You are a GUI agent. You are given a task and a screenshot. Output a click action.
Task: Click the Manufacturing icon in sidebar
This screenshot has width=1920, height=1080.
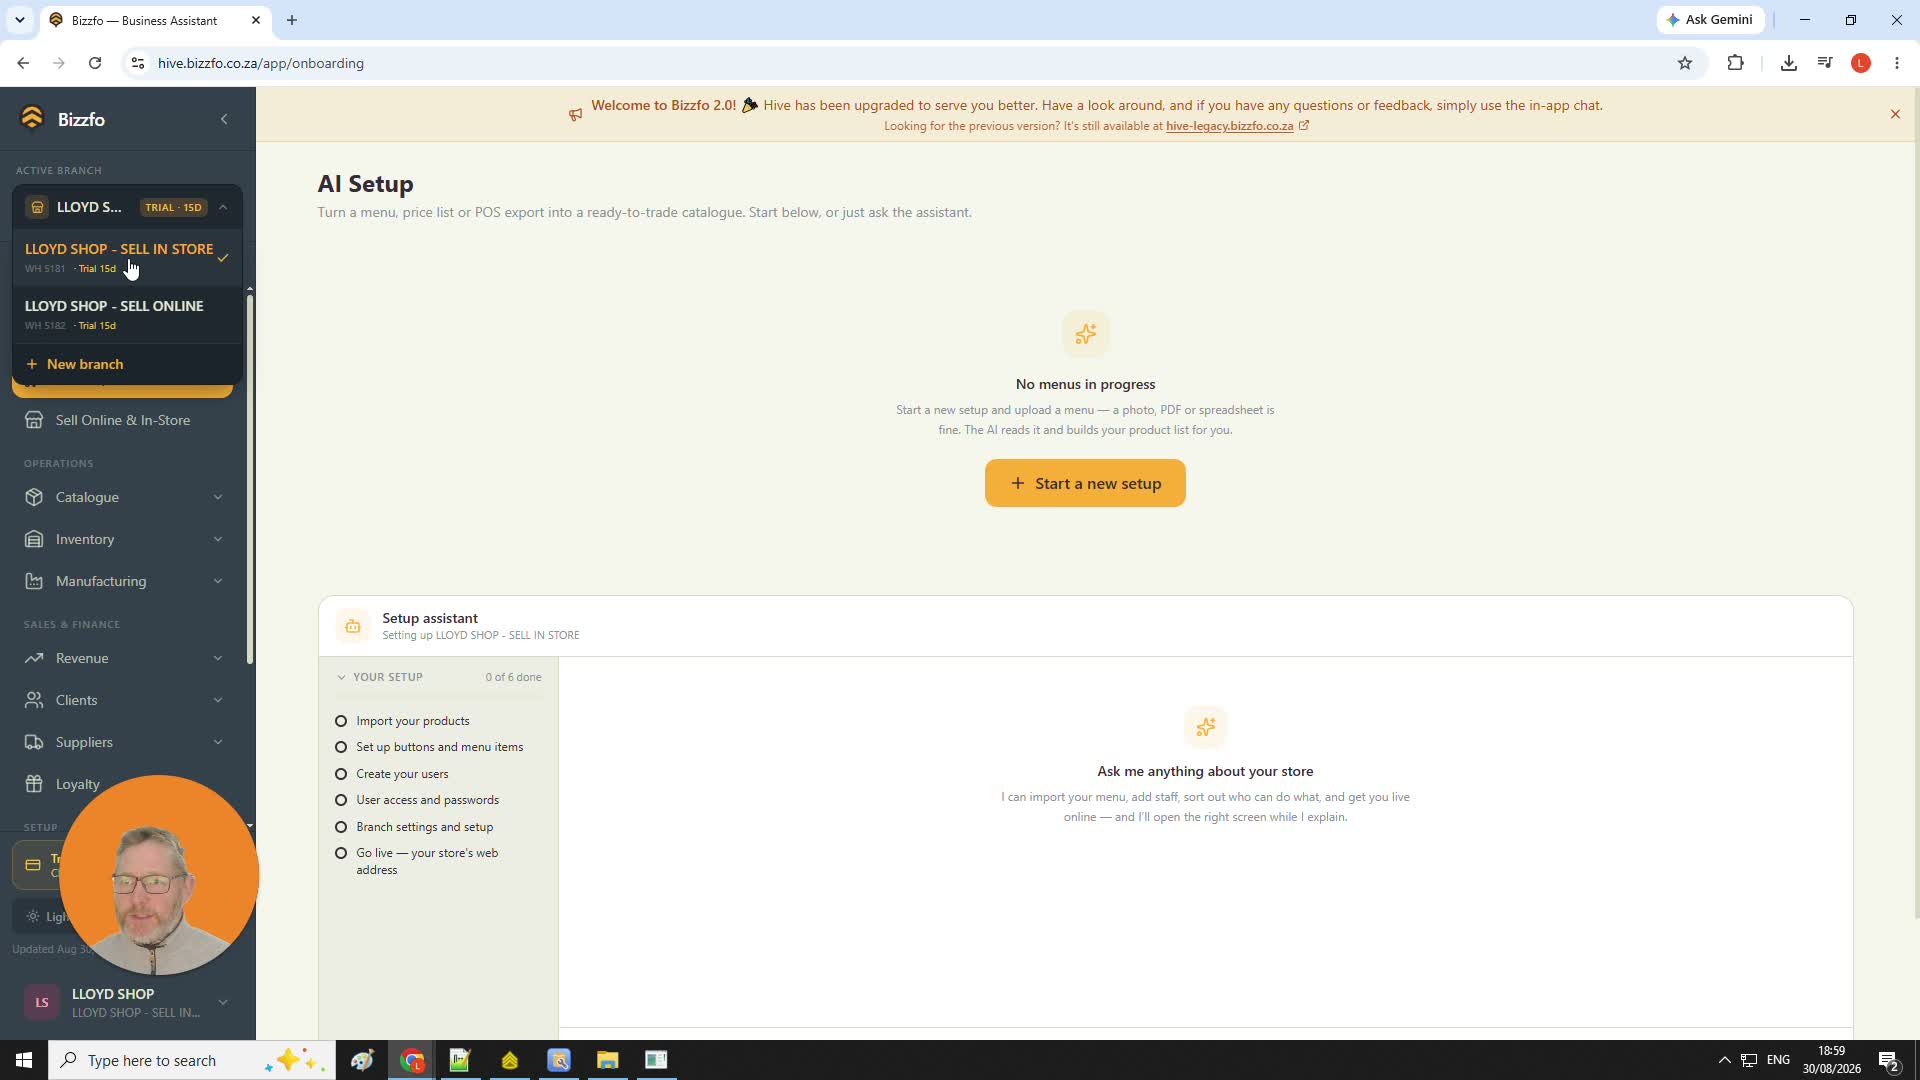click(34, 581)
